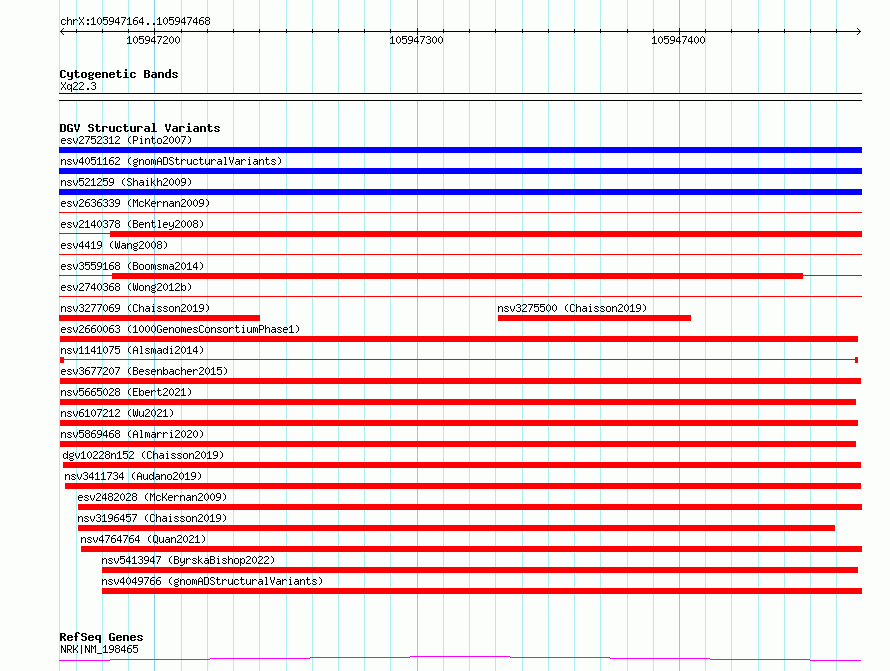
Task: Click the right arrow of the ruler
Action: coord(859,31)
